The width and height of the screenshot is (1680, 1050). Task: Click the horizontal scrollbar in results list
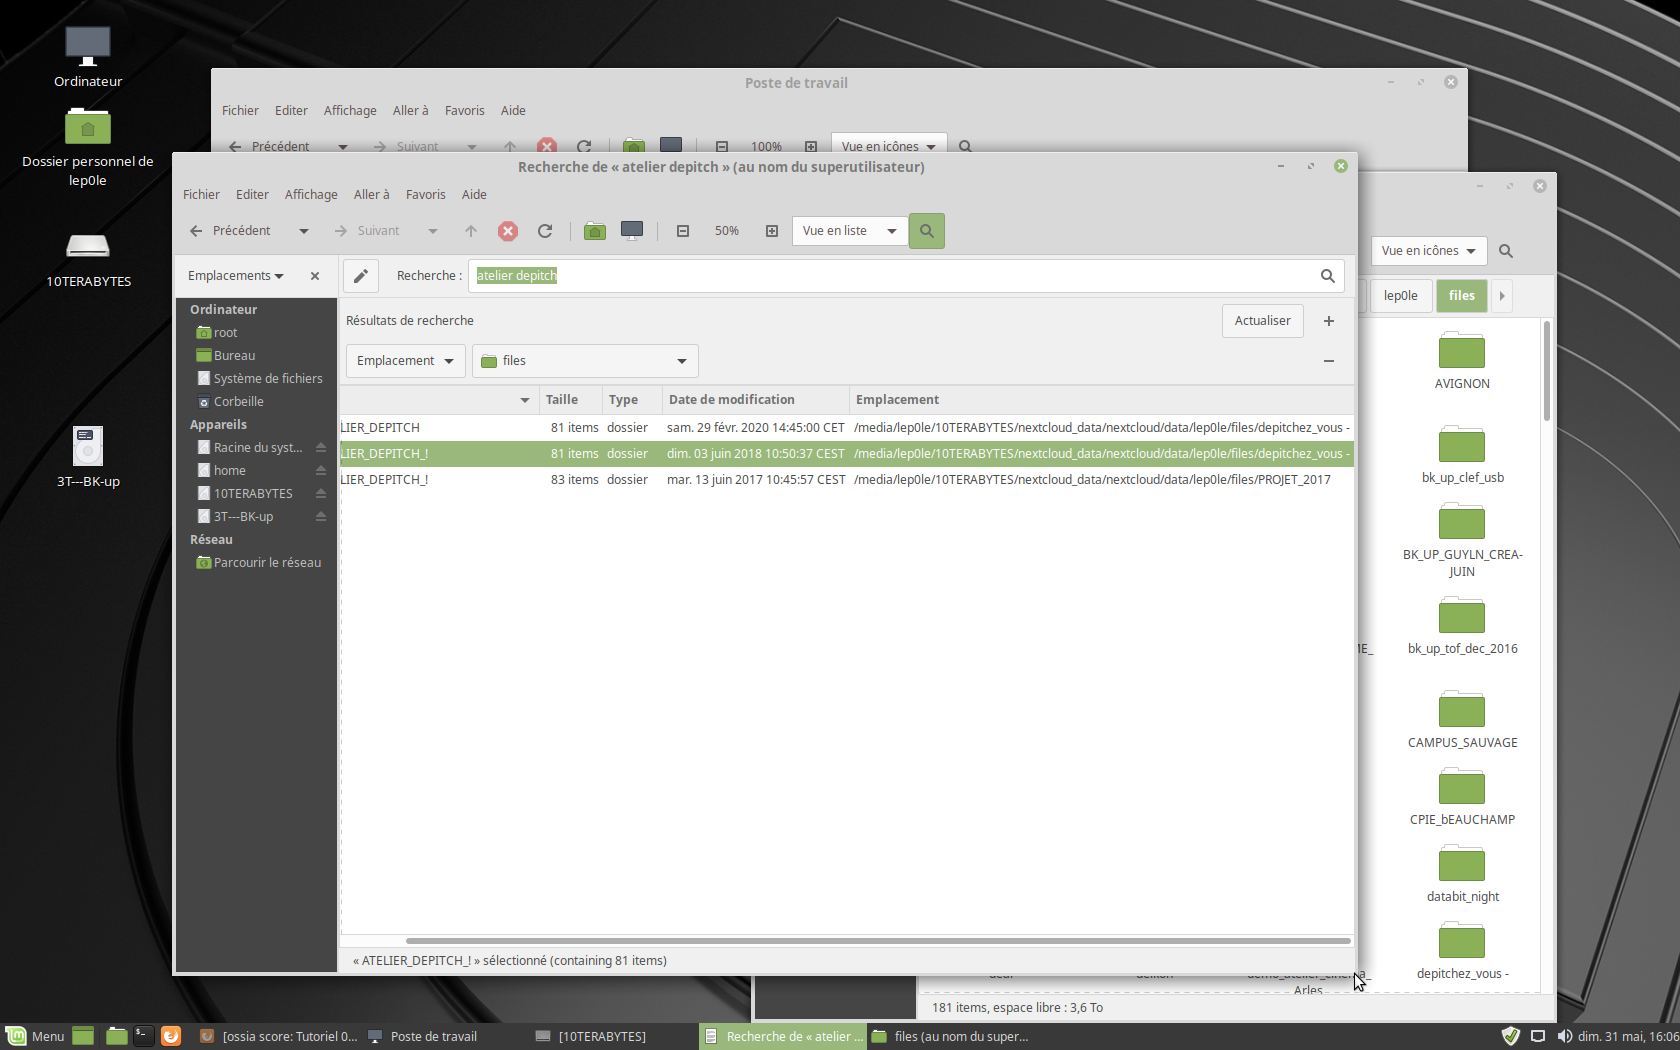tap(877, 941)
